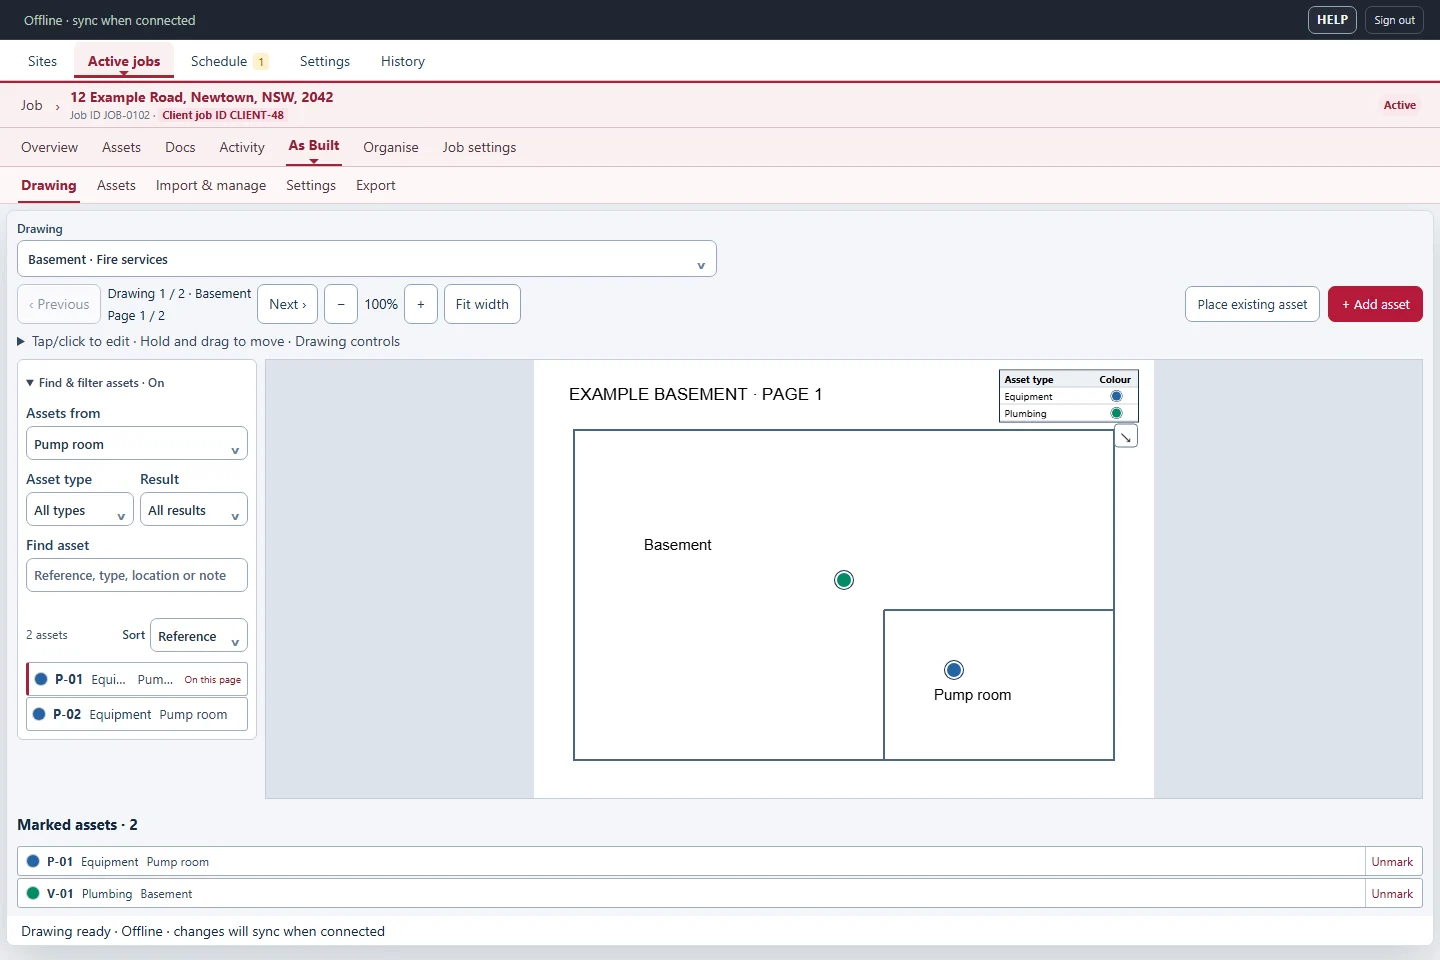The image size is (1440, 960).
Task: Click Equipment colour dot in legend
Action: pyautogui.click(x=1116, y=397)
